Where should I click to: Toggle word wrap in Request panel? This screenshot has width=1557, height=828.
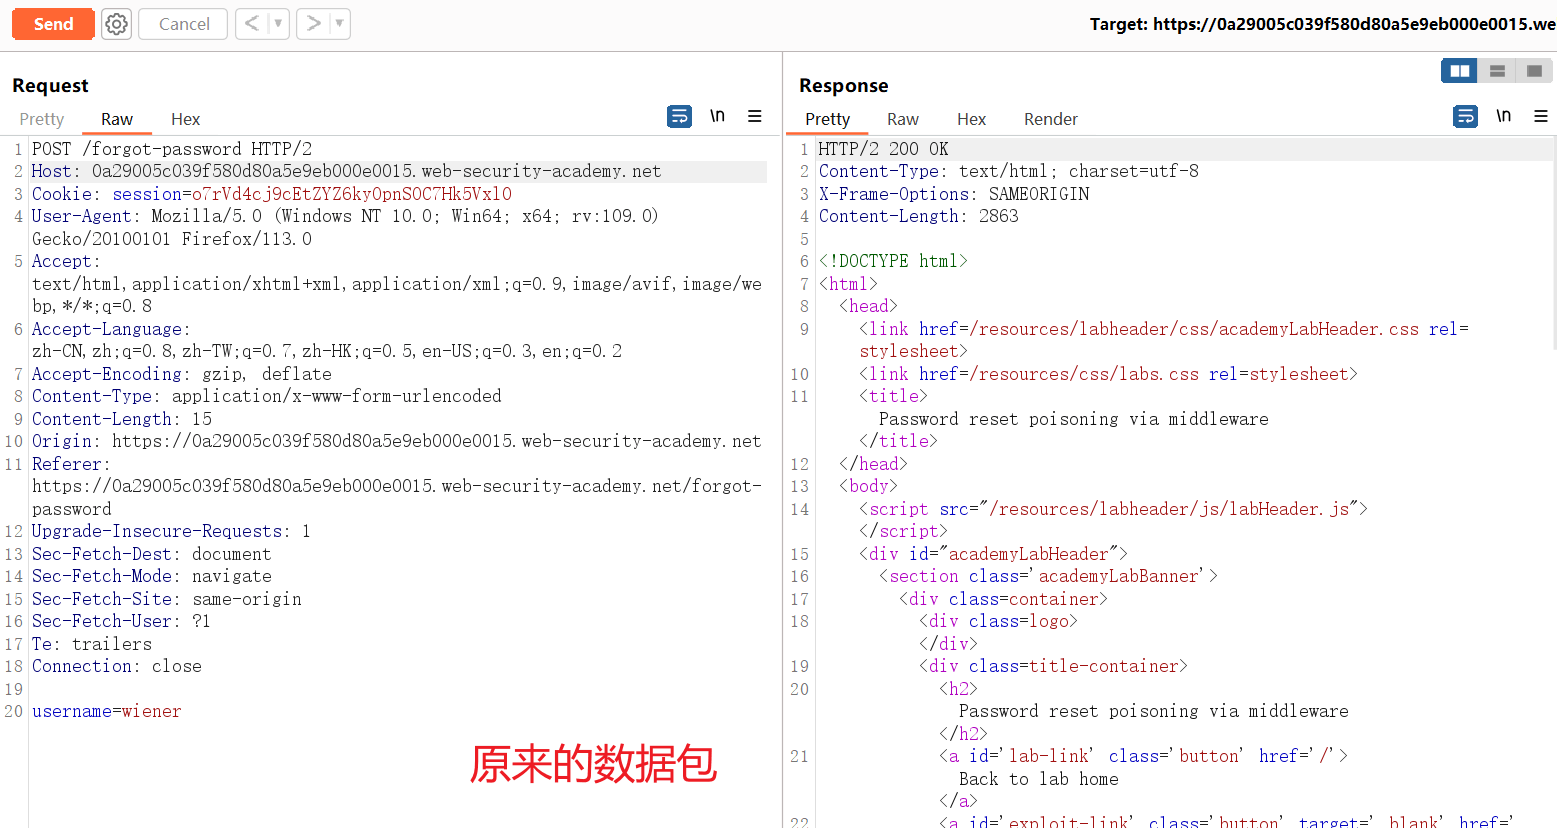679,117
